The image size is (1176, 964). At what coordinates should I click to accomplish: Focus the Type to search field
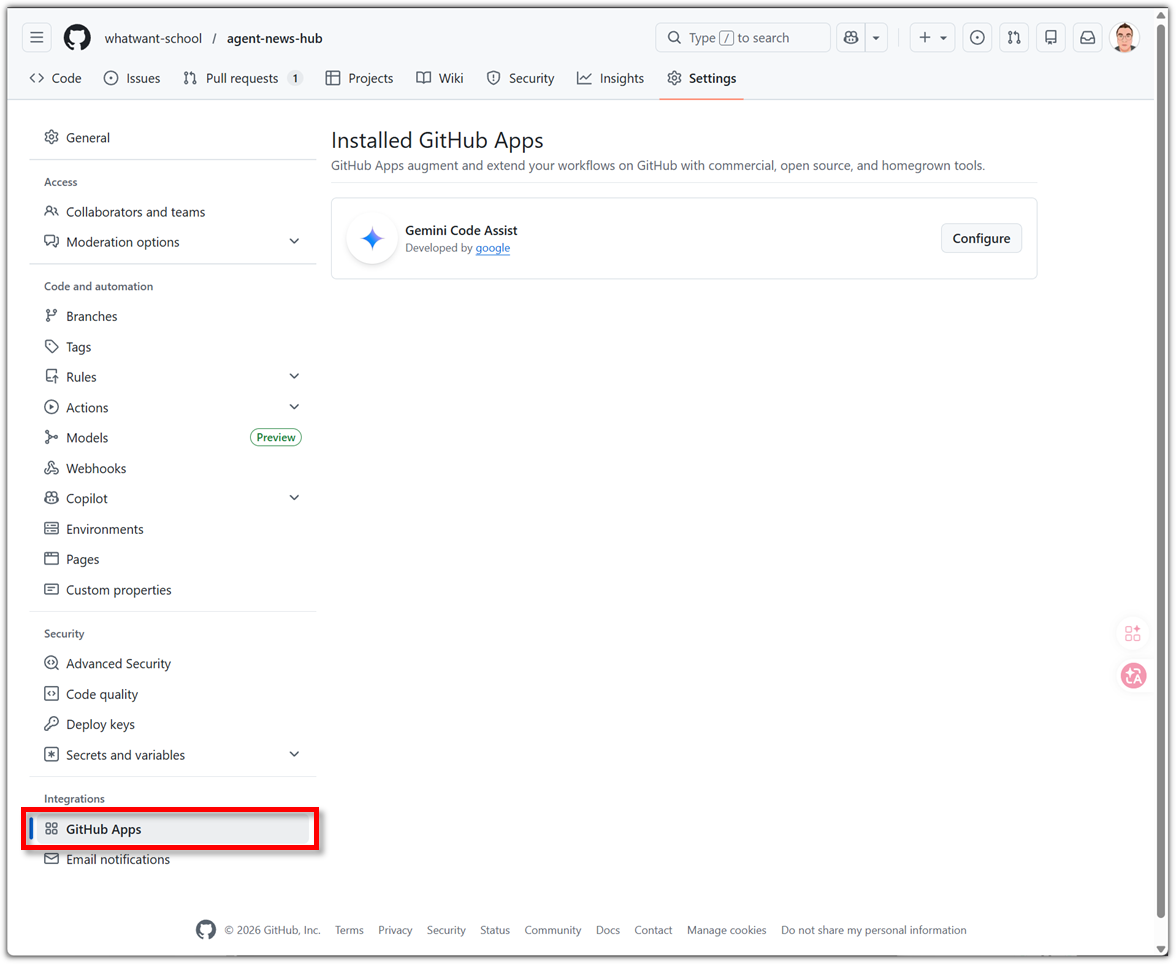click(743, 38)
